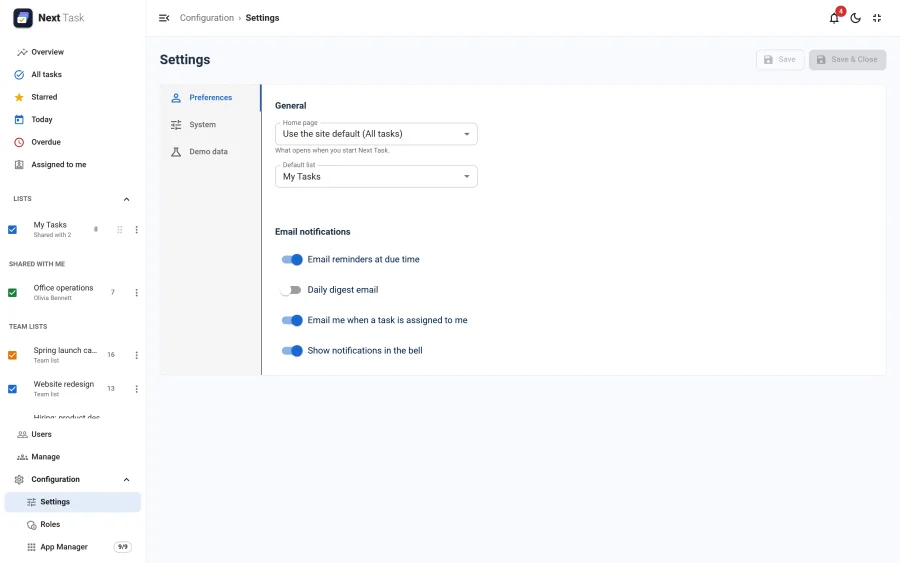Click the Preferences person icon
The image size is (900, 563).
(176, 98)
